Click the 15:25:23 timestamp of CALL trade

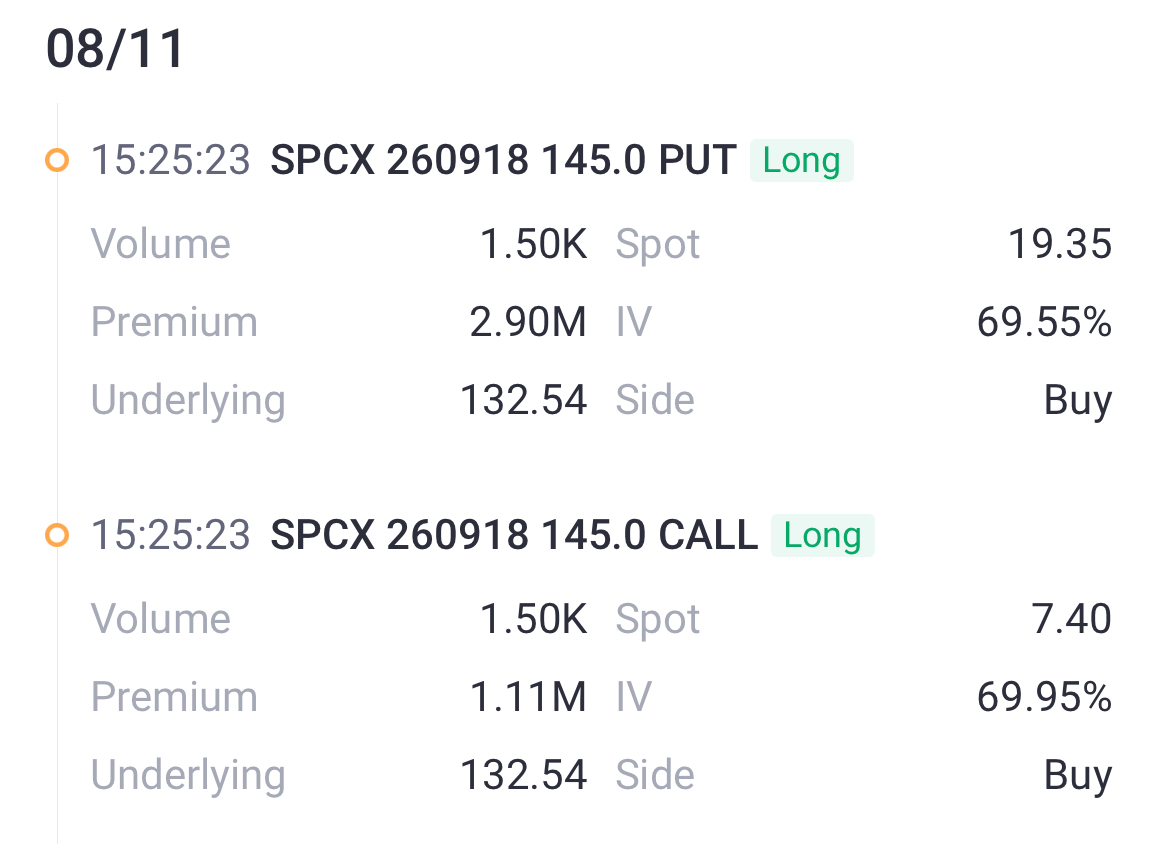(x=170, y=535)
